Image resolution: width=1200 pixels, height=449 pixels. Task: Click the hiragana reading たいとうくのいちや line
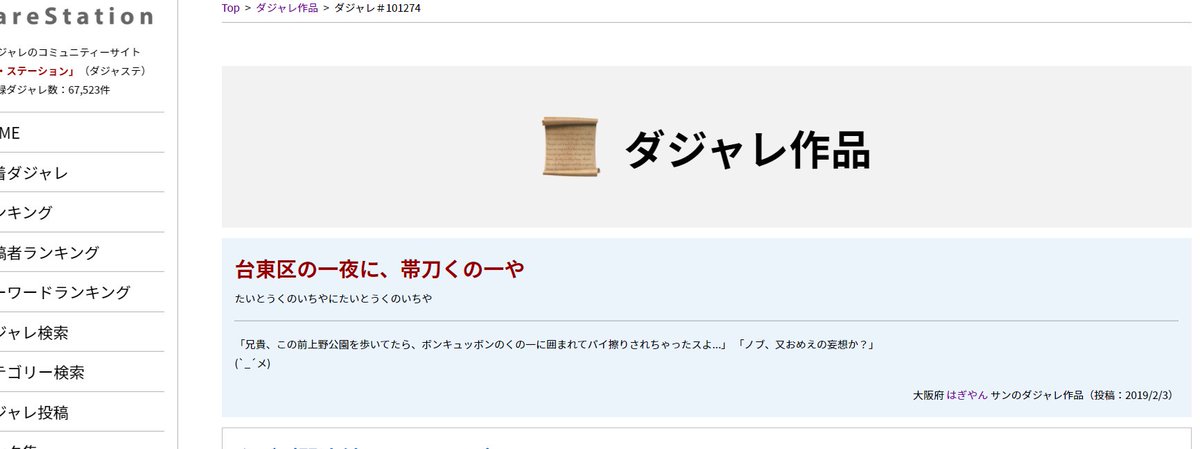[333, 299]
